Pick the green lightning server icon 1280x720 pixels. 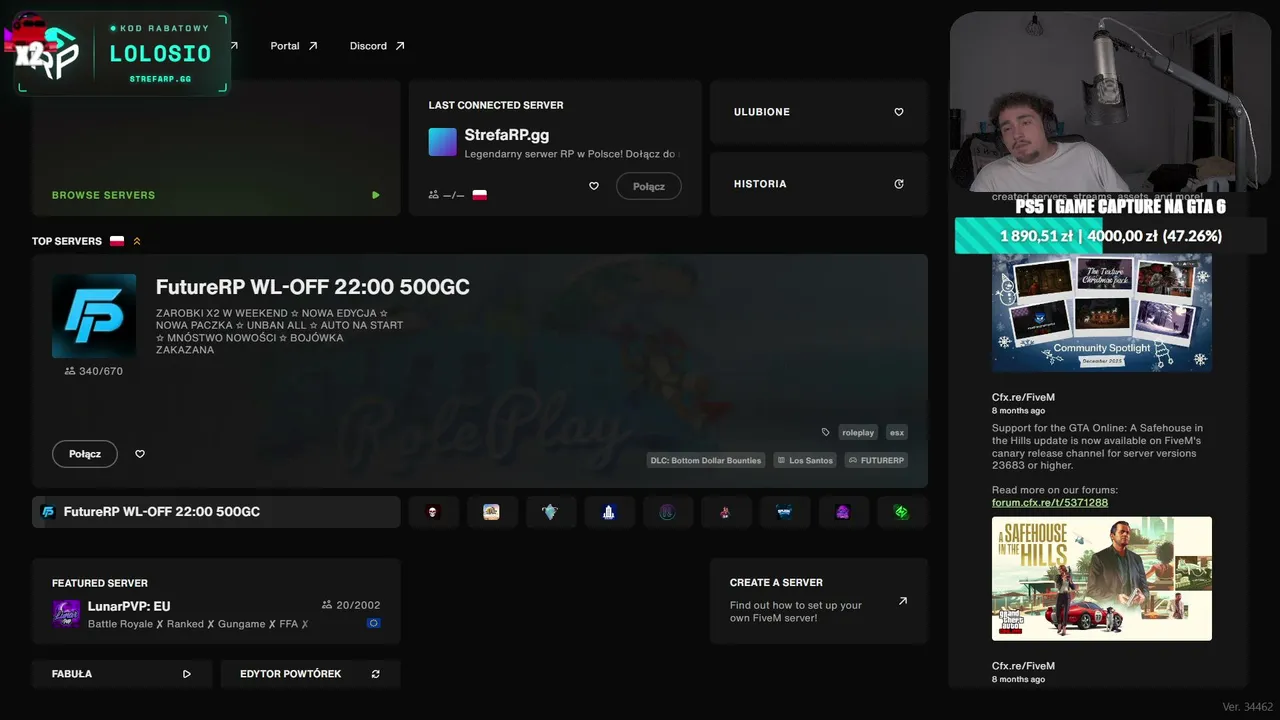point(901,512)
